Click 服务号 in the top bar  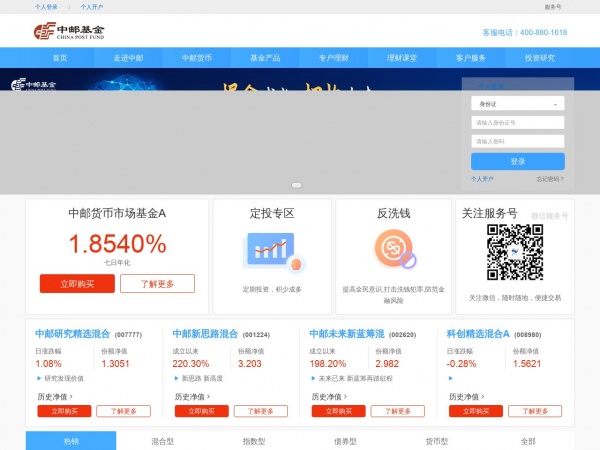click(x=553, y=7)
